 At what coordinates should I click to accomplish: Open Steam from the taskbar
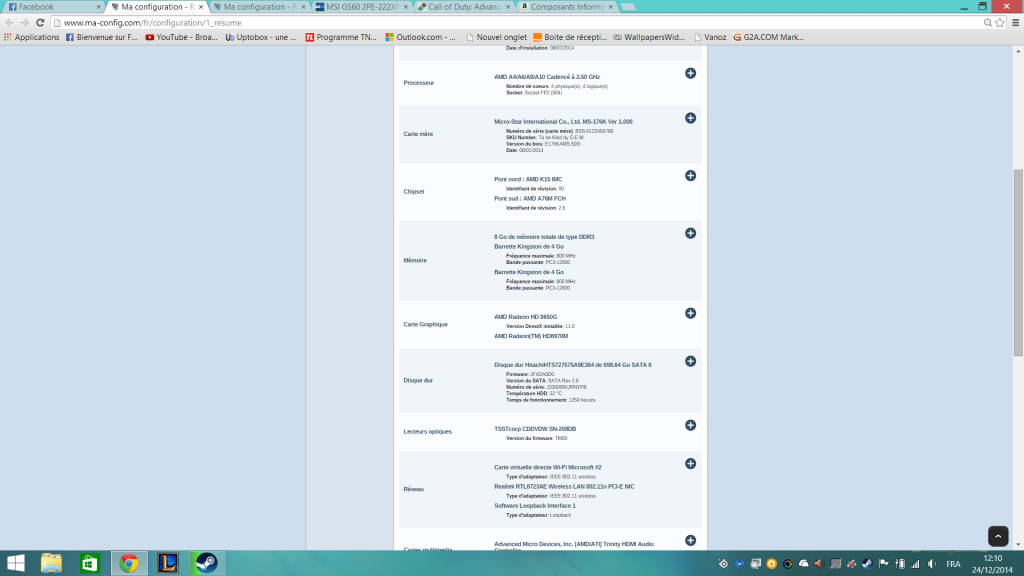(x=206, y=563)
